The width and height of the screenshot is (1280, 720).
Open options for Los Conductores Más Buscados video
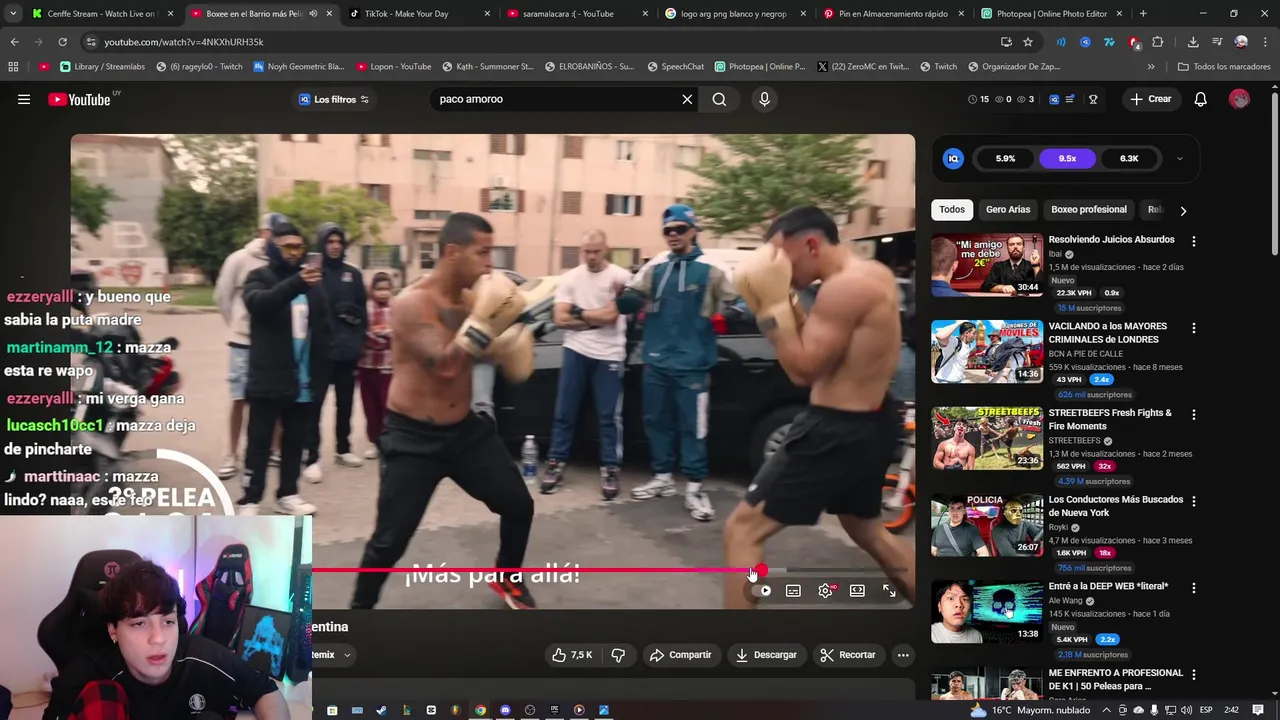point(1193,501)
